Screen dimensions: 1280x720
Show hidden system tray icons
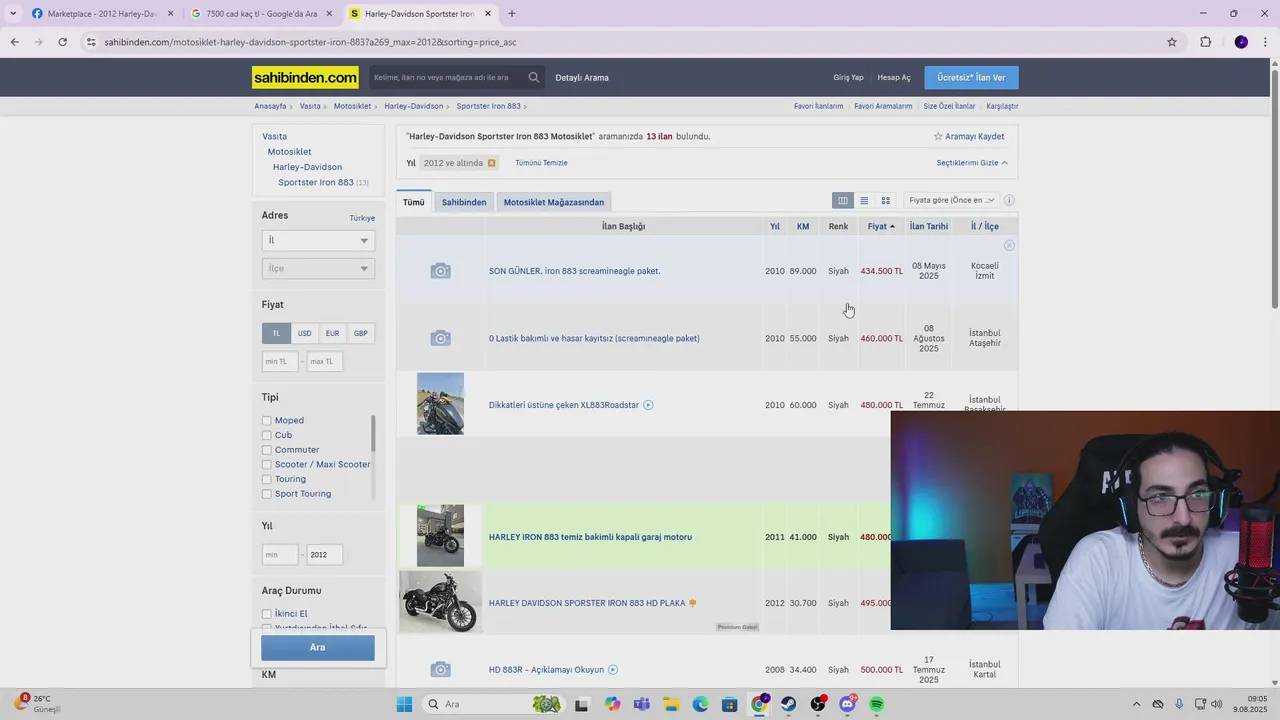(1135, 704)
